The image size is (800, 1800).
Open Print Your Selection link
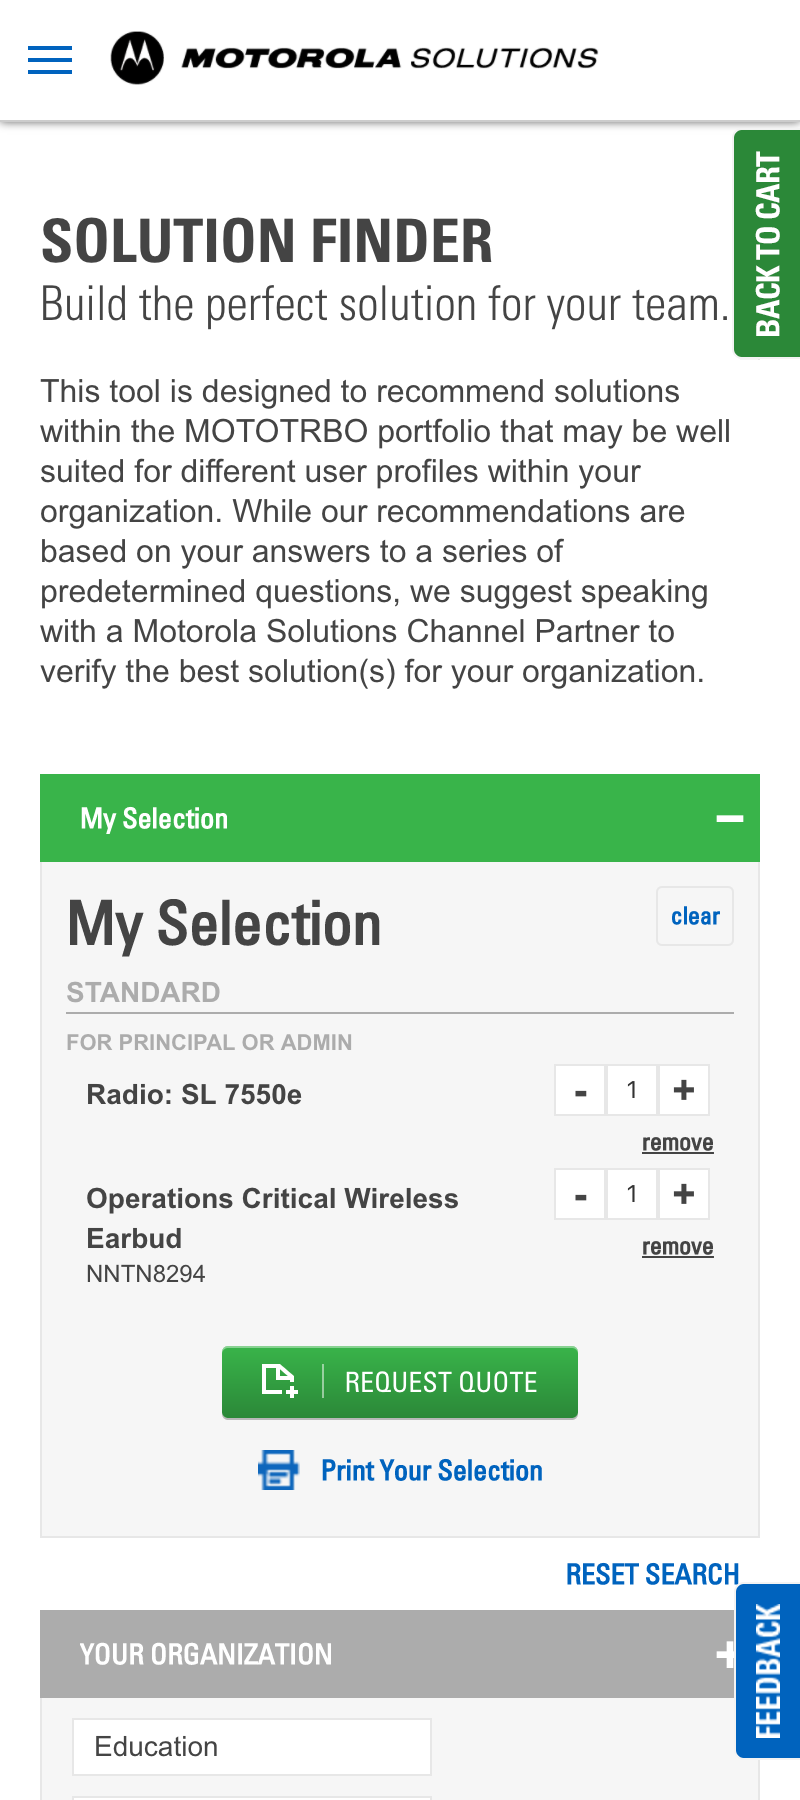[x=432, y=1470]
